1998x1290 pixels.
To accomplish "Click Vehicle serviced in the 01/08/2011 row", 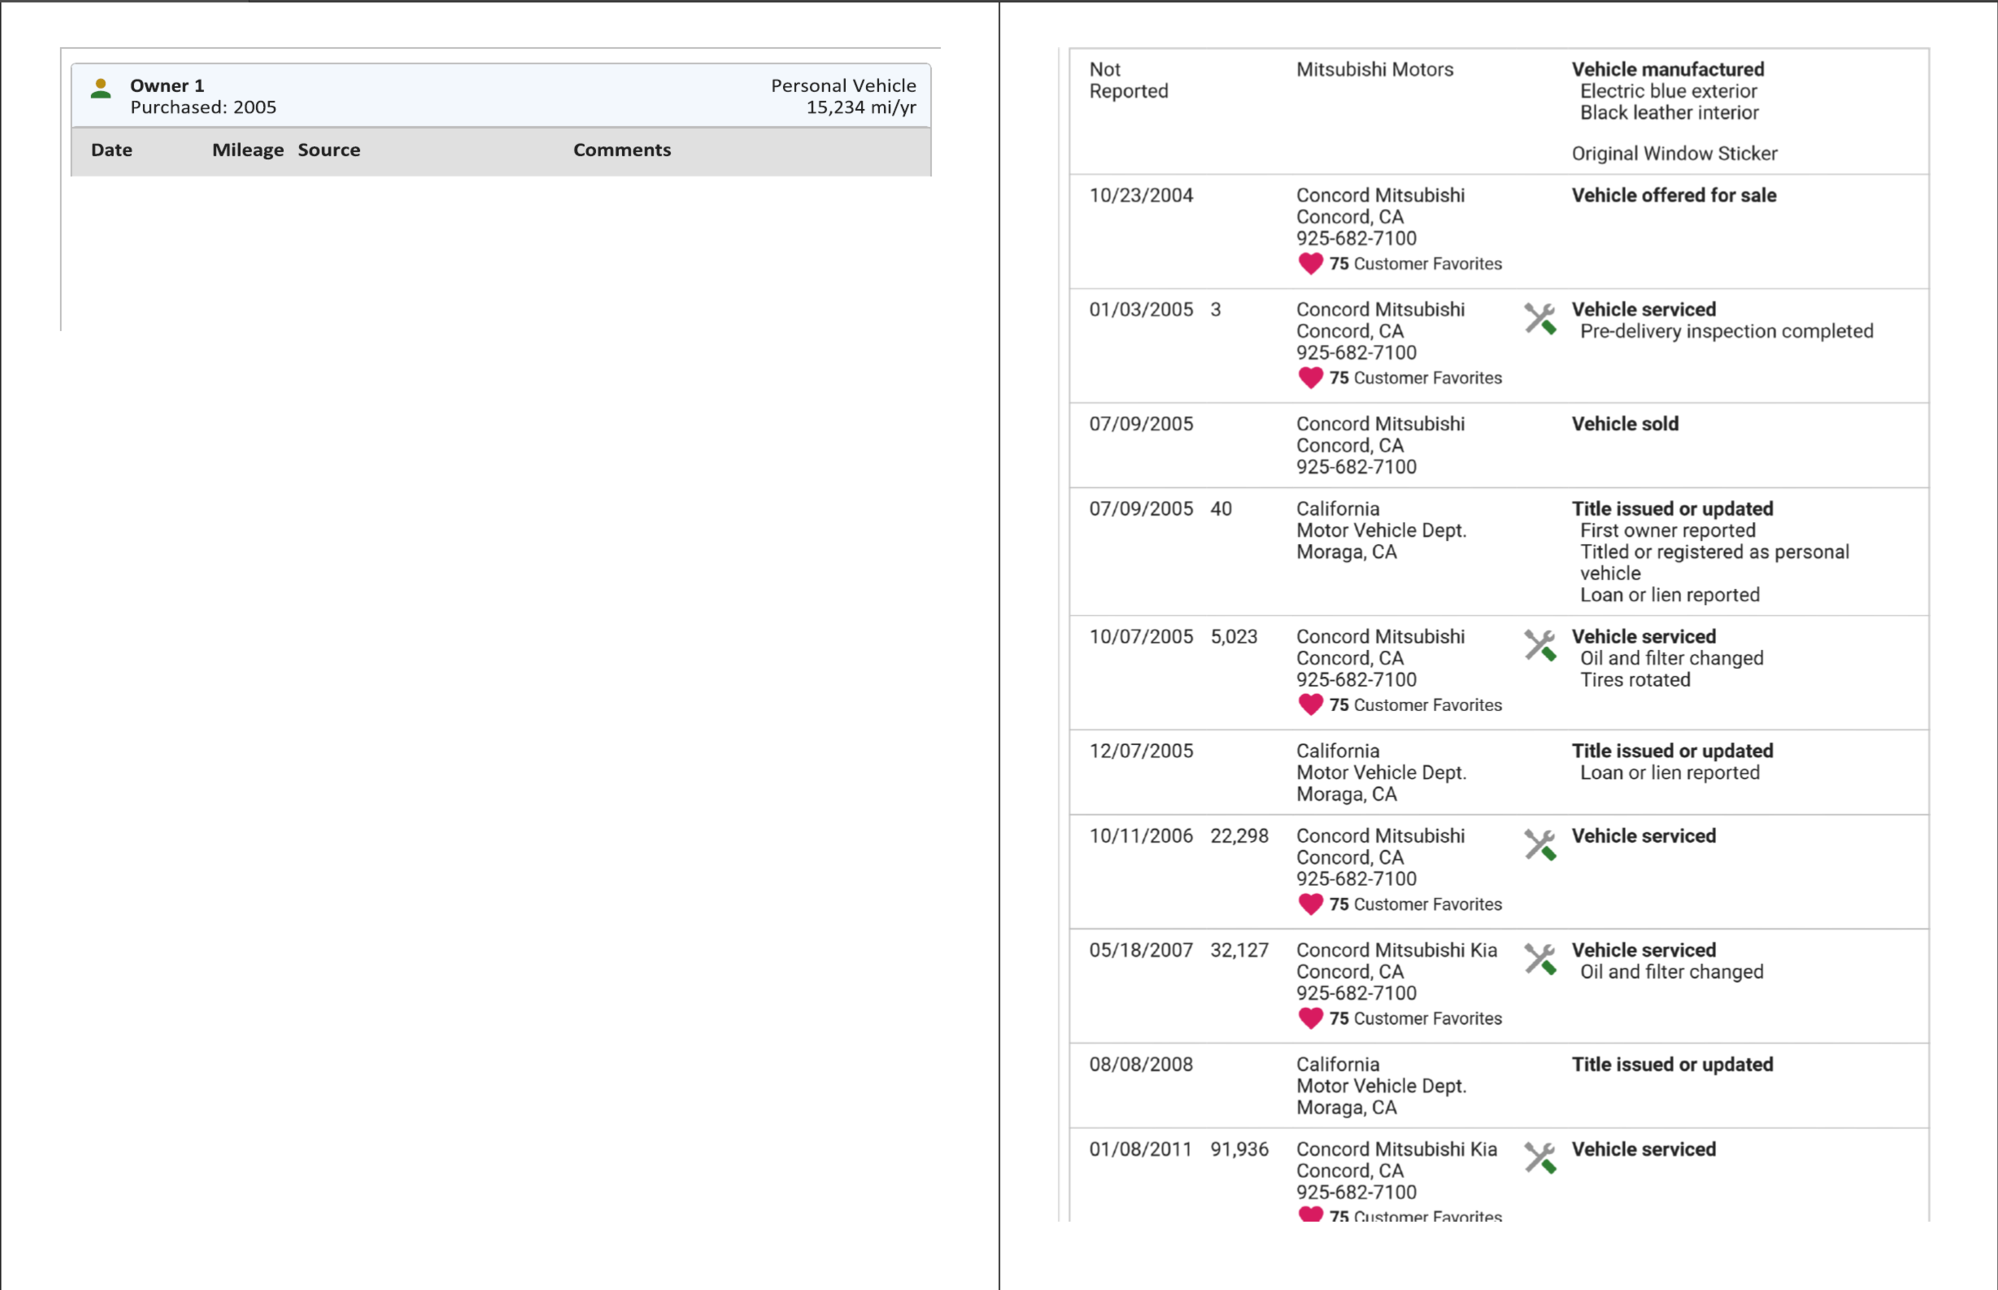I will pos(1643,1150).
